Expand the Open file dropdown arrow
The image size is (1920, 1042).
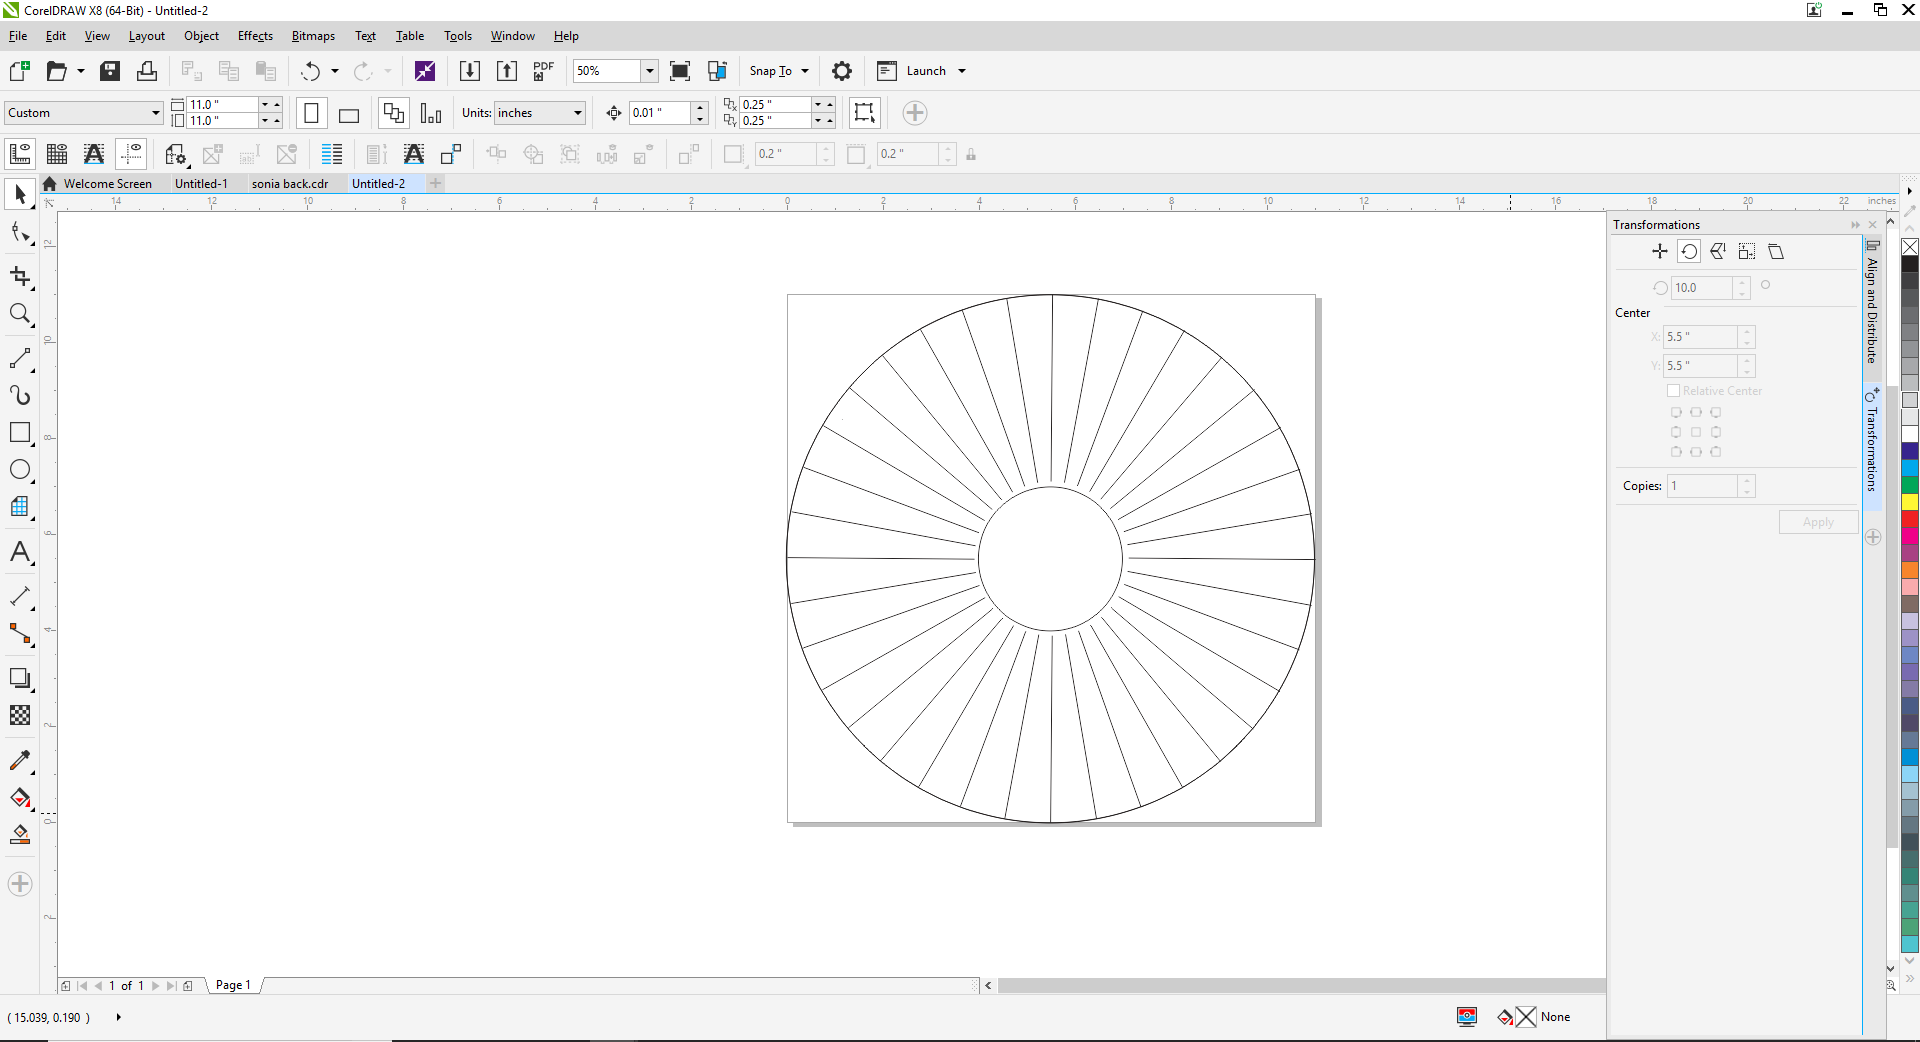pyautogui.click(x=81, y=71)
